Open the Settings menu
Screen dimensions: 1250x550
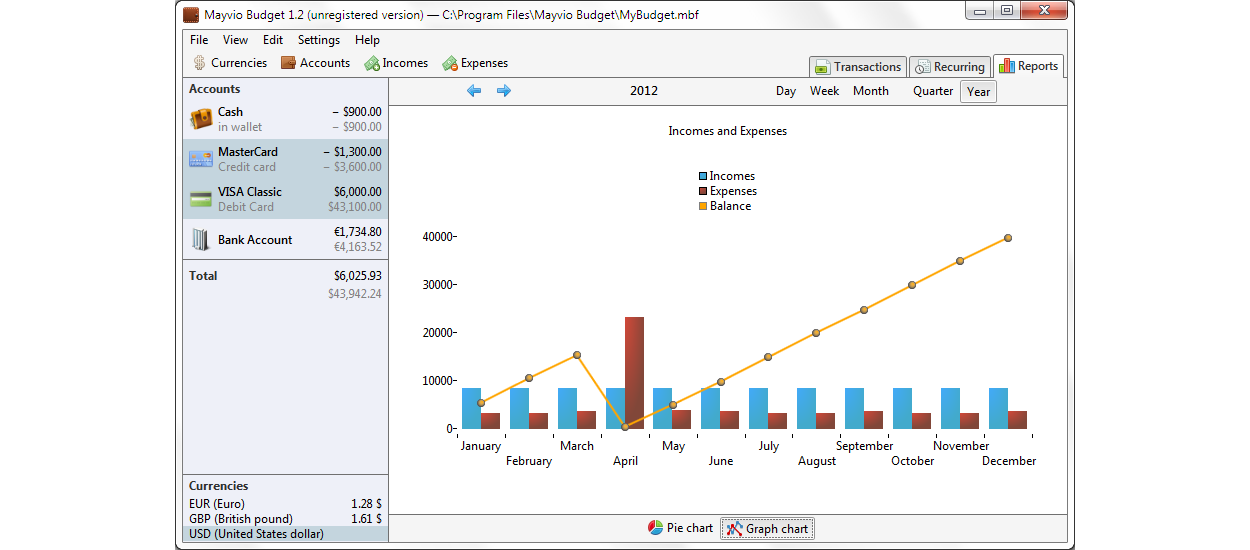click(x=319, y=40)
